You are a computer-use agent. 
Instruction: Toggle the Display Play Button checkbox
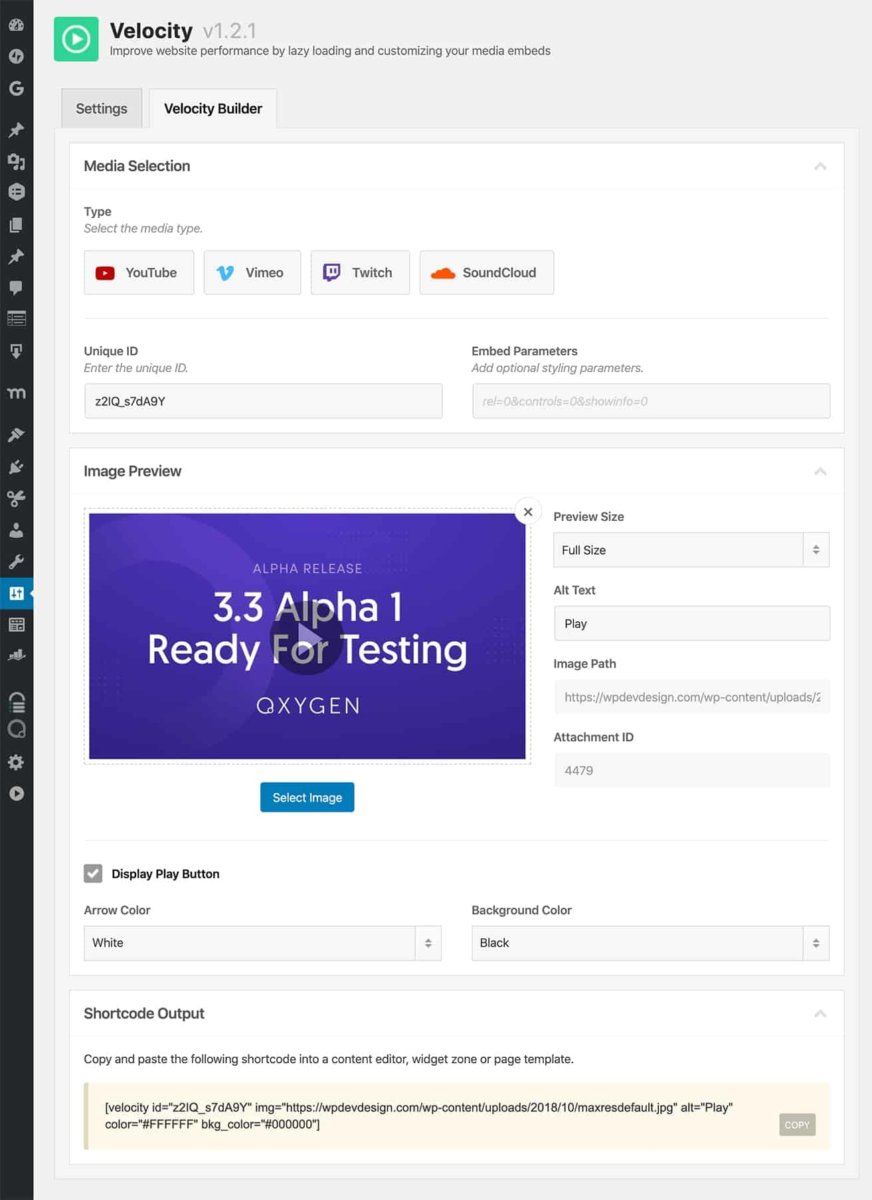point(93,873)
